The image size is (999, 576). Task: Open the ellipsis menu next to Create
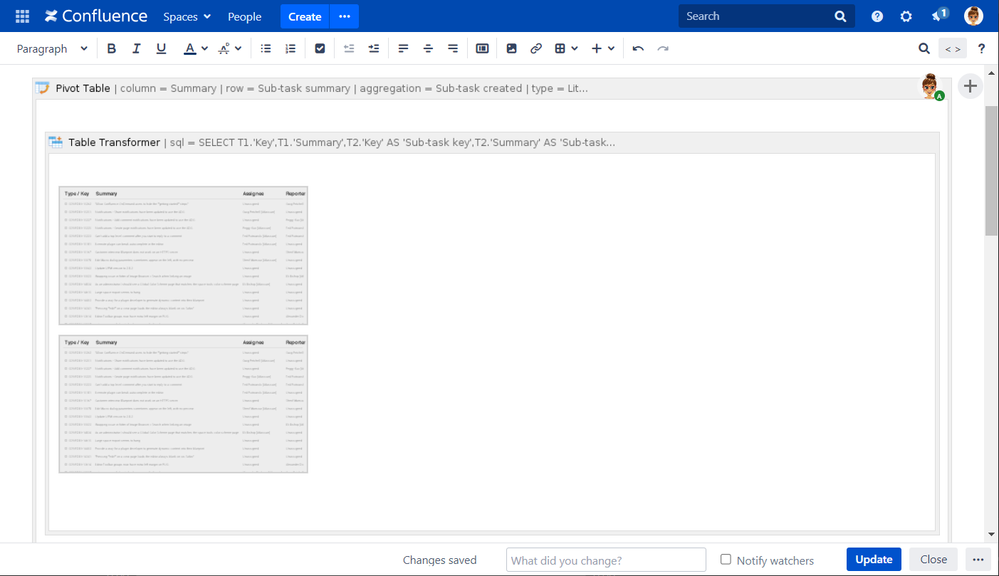pos(345,16)
